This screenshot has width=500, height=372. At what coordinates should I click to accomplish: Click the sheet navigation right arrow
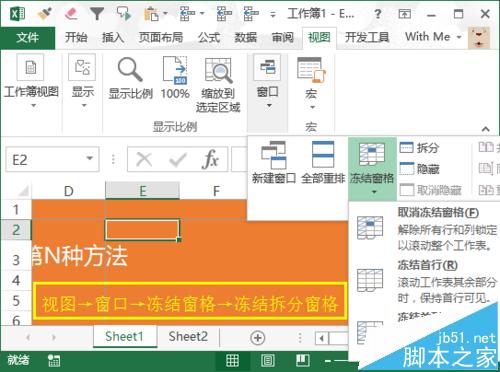(54, 338)
